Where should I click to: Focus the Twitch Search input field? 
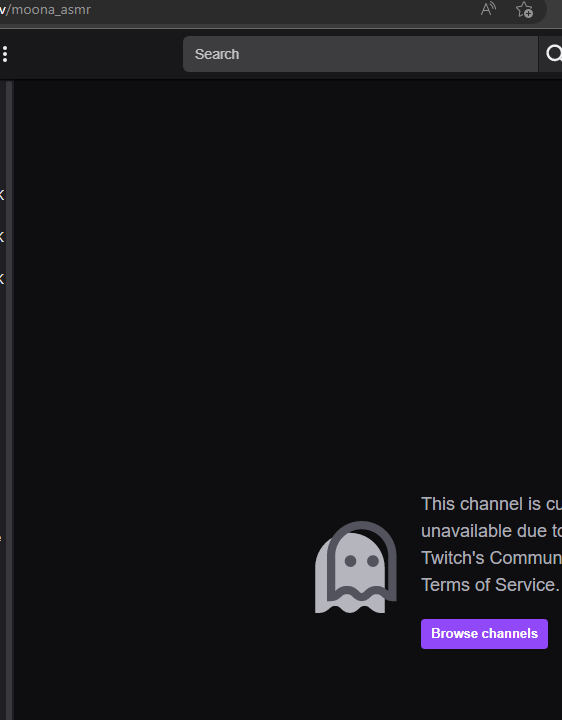click(360, 54)
